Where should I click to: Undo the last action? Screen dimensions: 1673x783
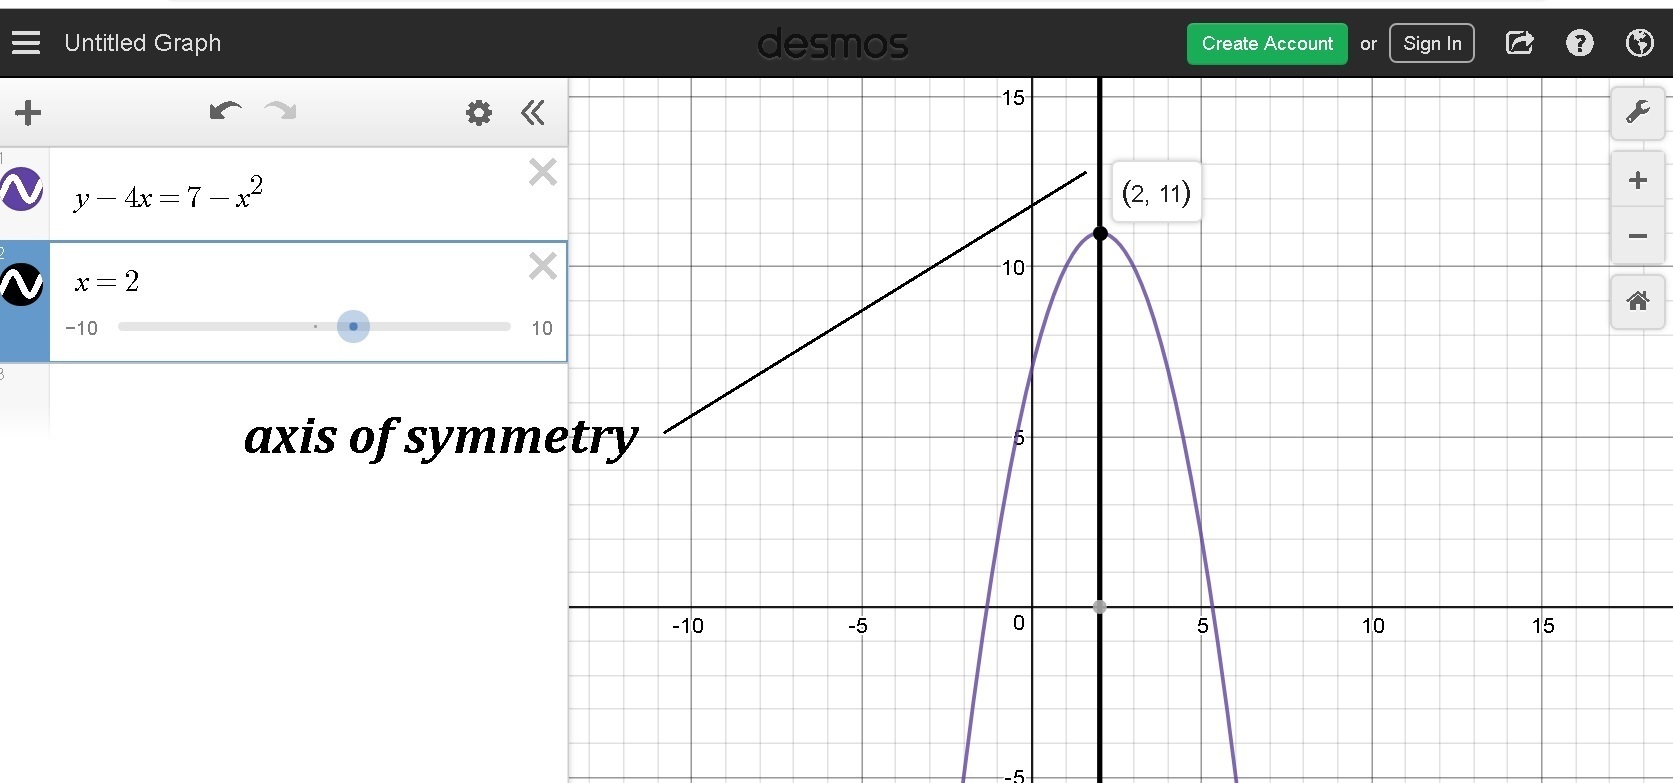[x=225, y=111]
